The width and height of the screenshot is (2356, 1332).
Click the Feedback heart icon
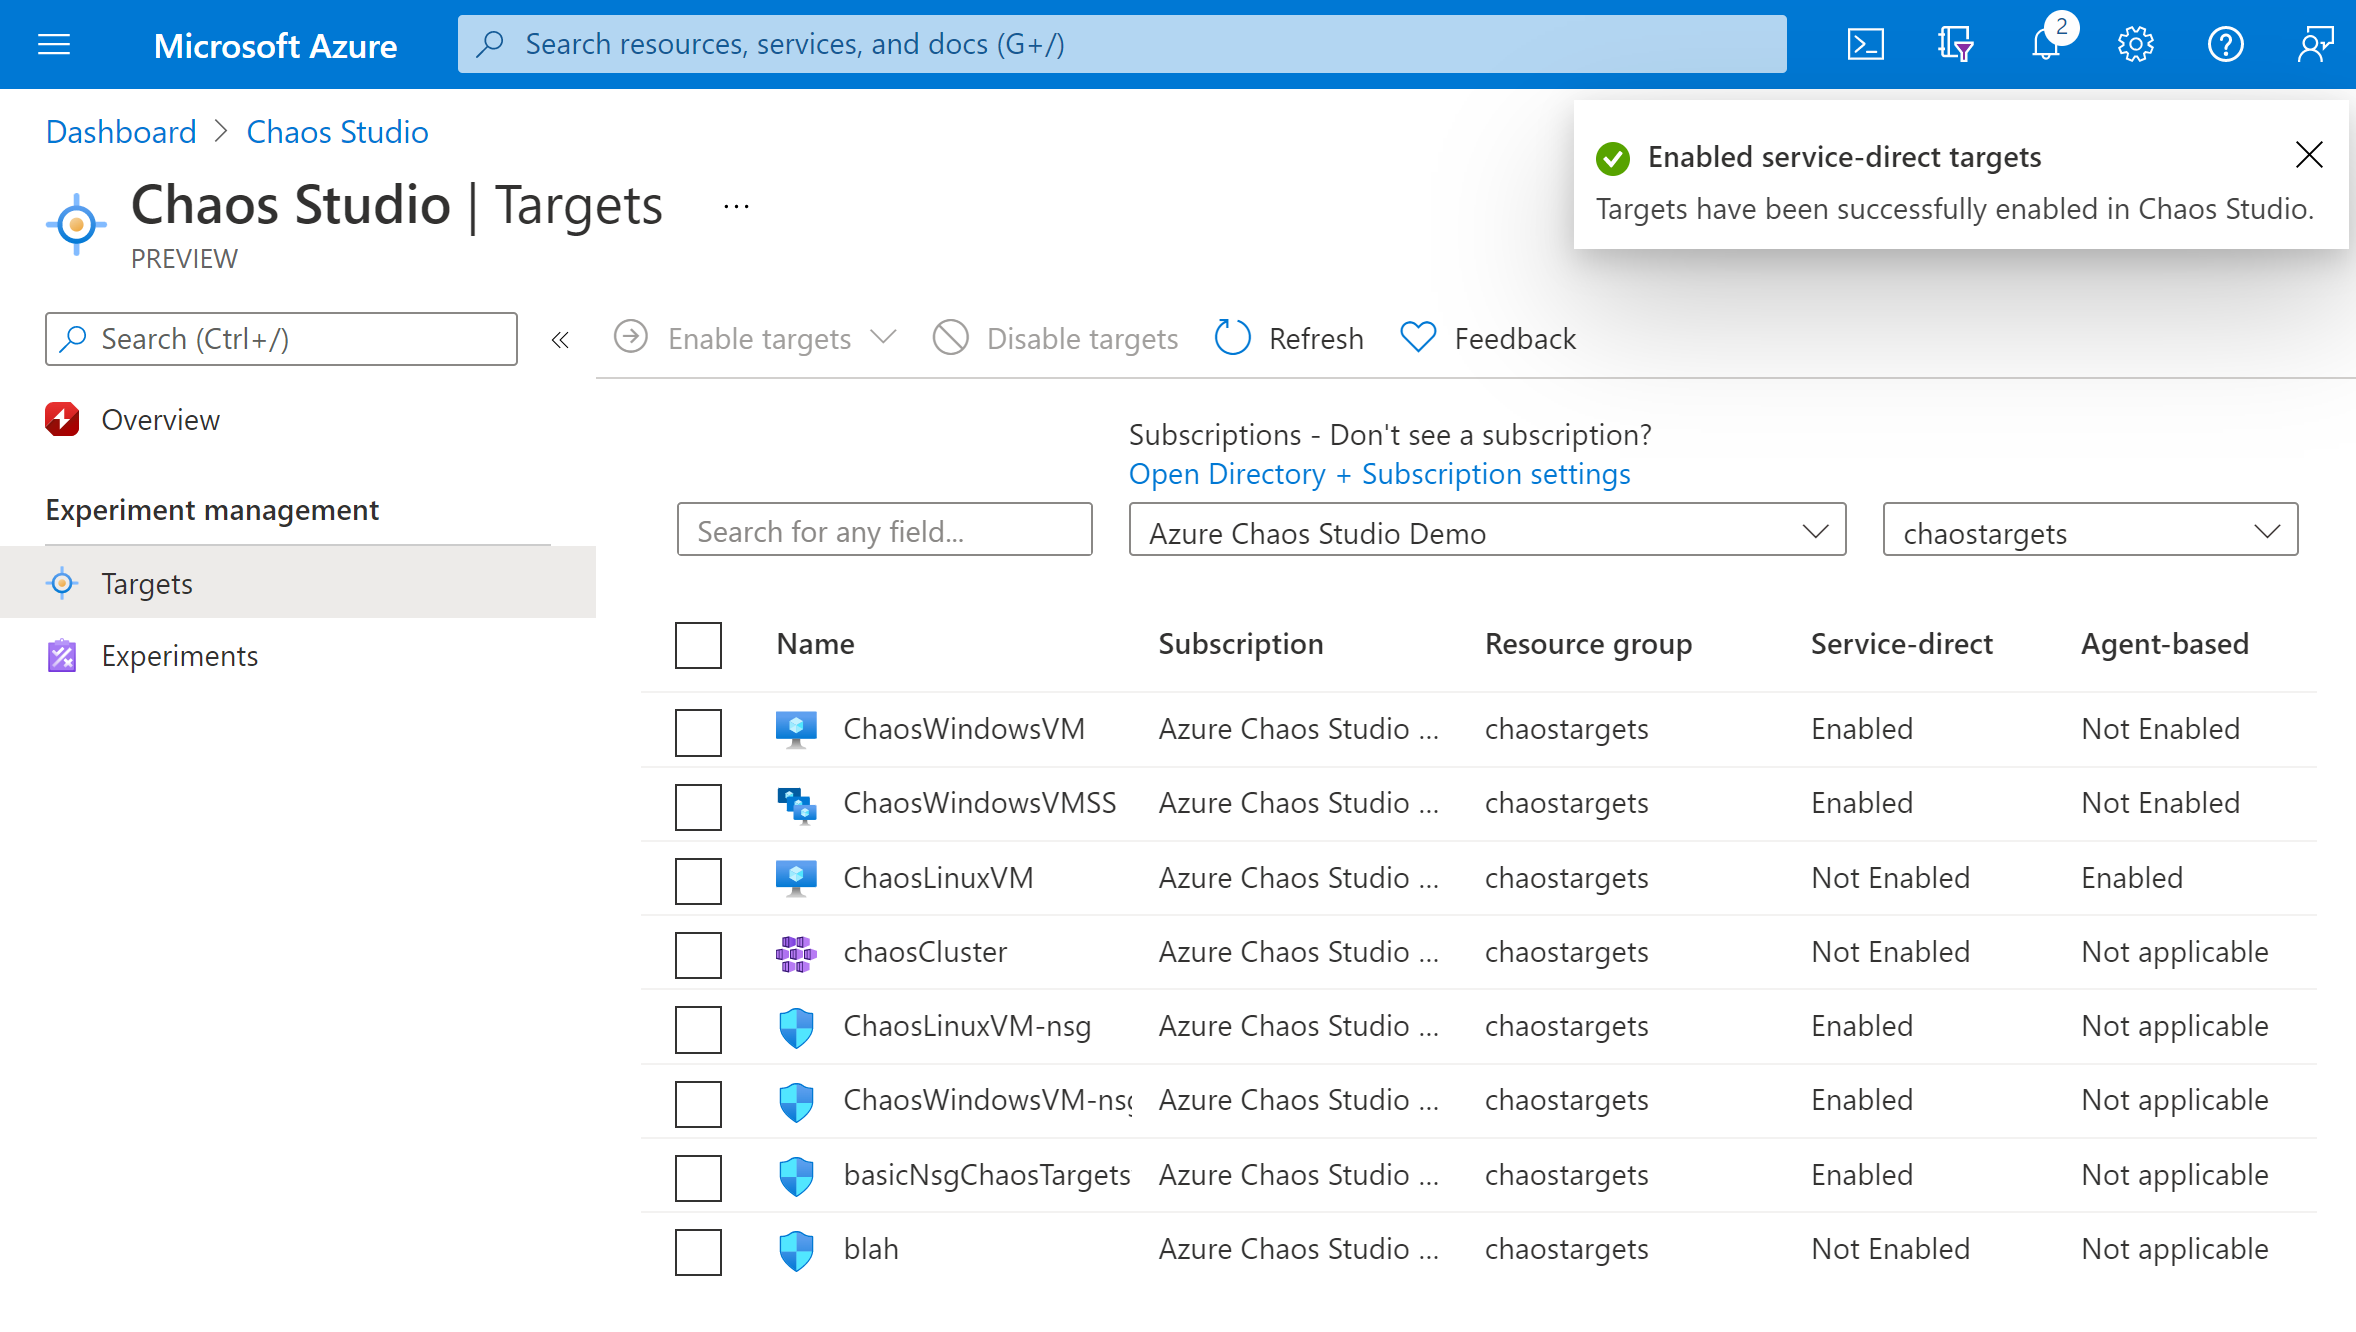1417,338
